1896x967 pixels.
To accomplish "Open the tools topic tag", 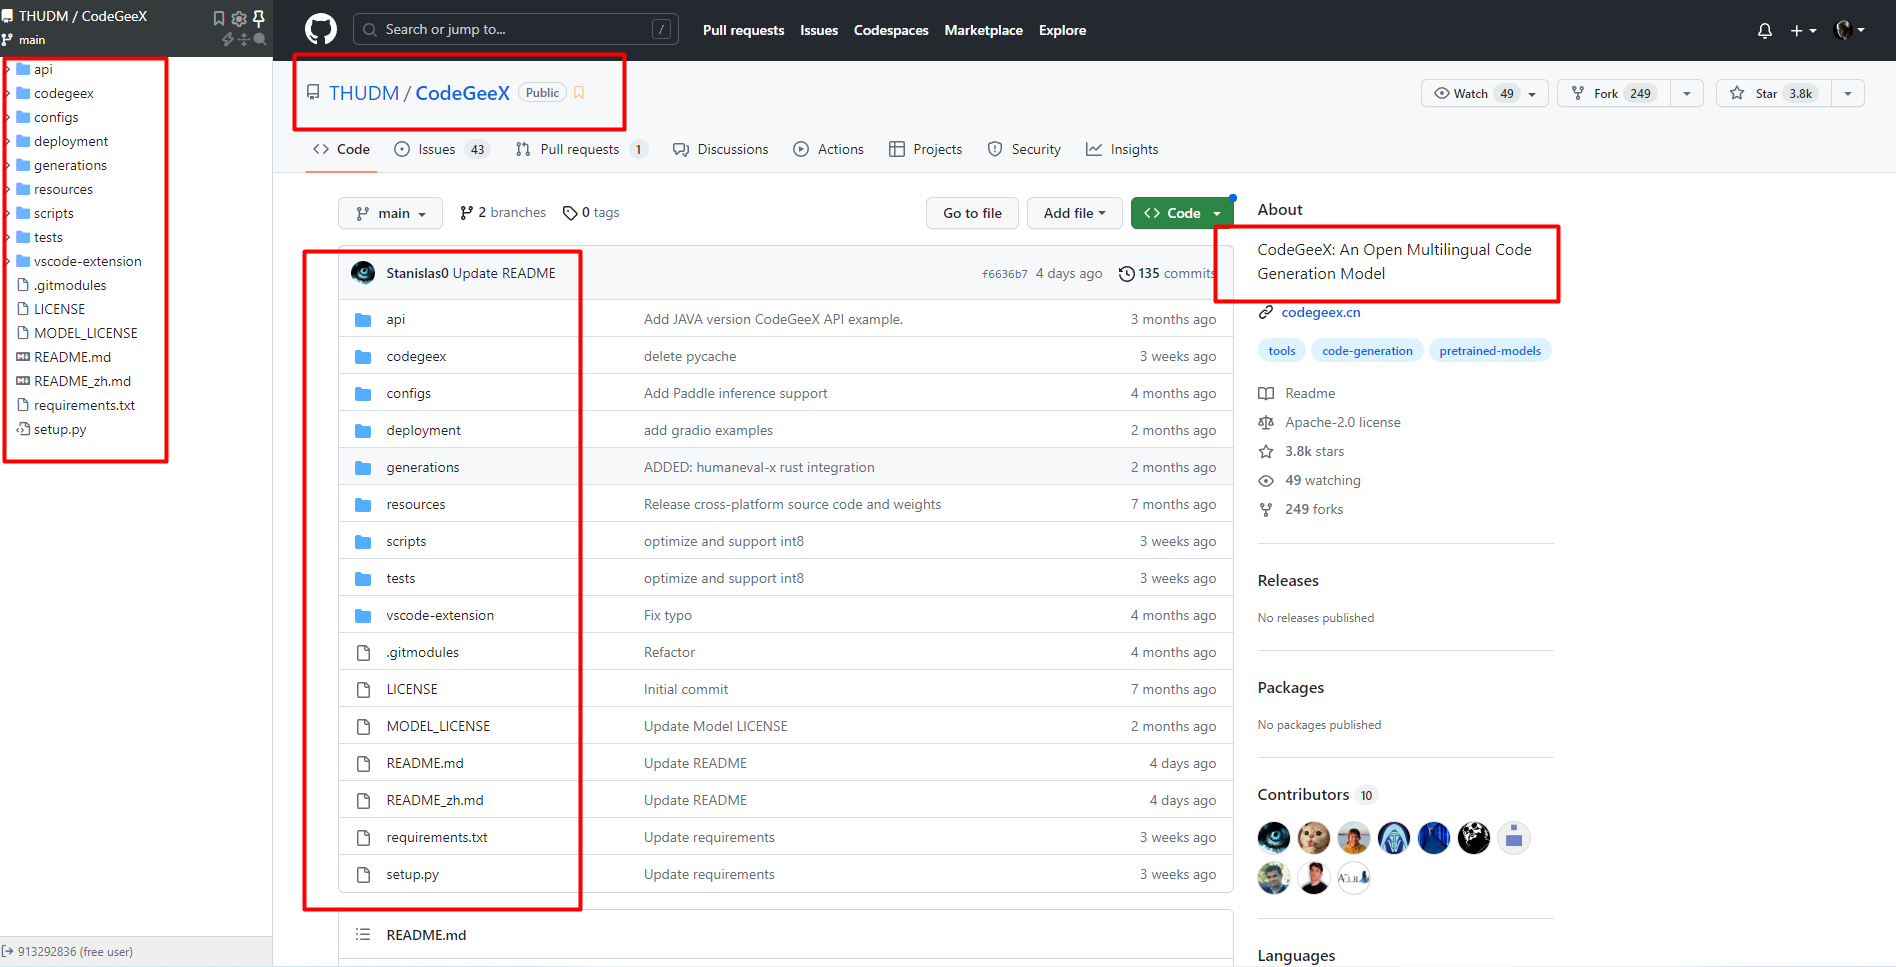I will 1282,351.
